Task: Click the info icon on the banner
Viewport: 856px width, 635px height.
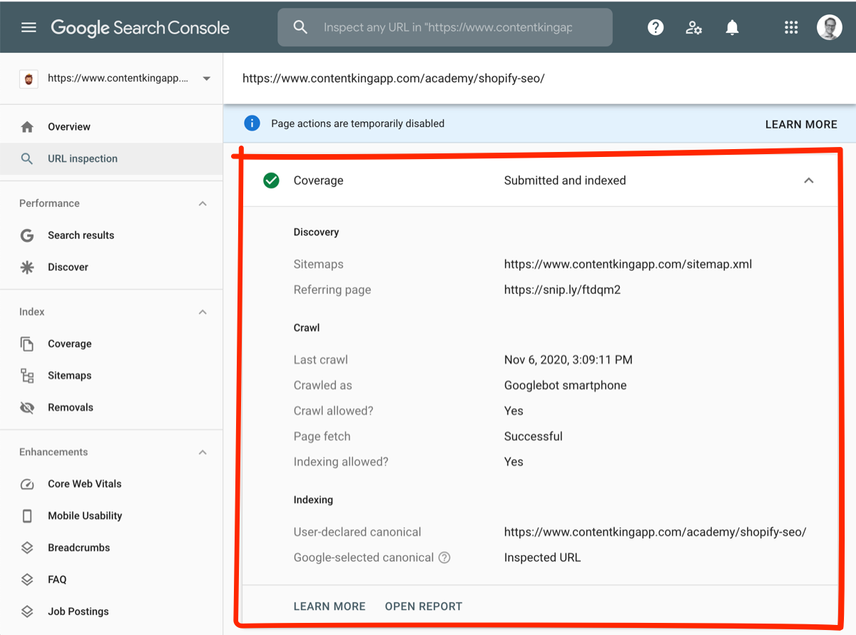Action: (252, 123)
